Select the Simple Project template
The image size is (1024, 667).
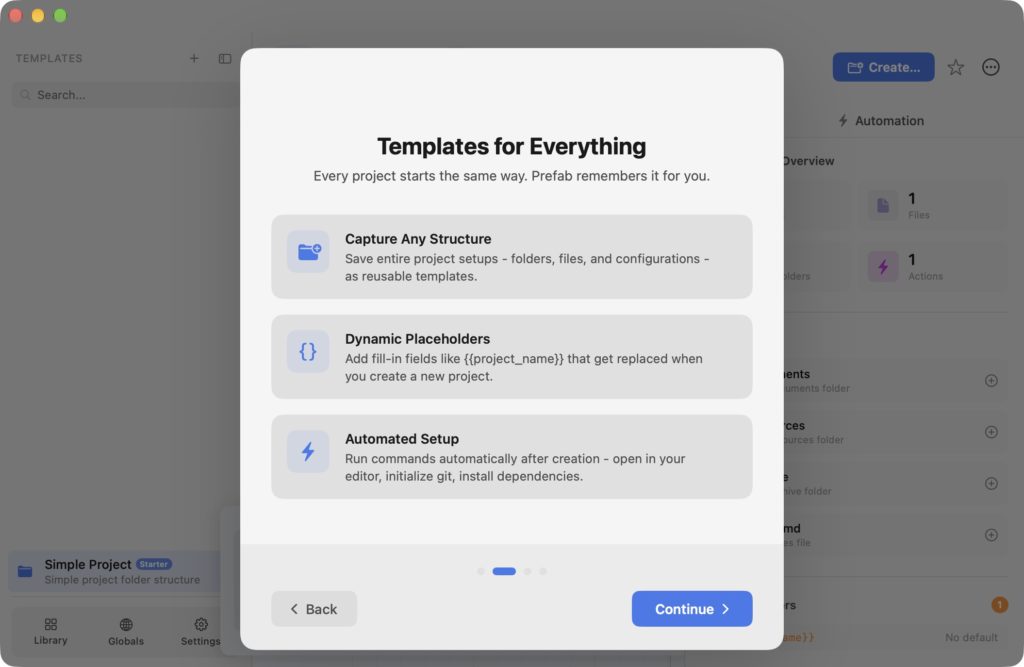click(114, 571)
